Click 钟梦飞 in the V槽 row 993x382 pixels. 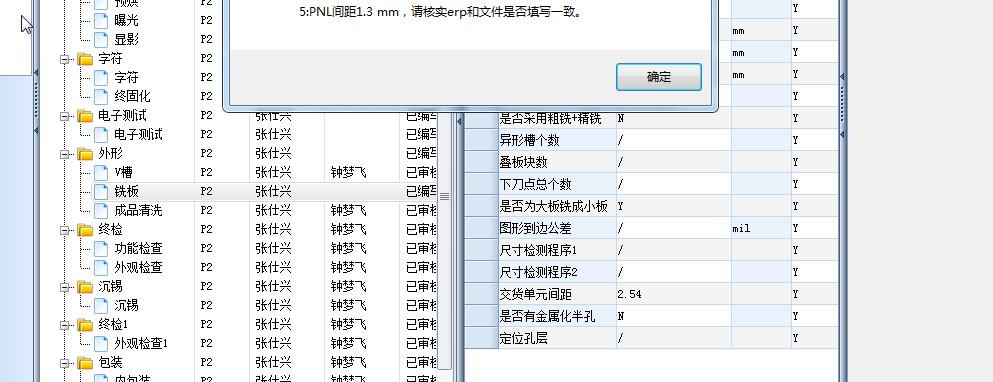pos(348,172)
